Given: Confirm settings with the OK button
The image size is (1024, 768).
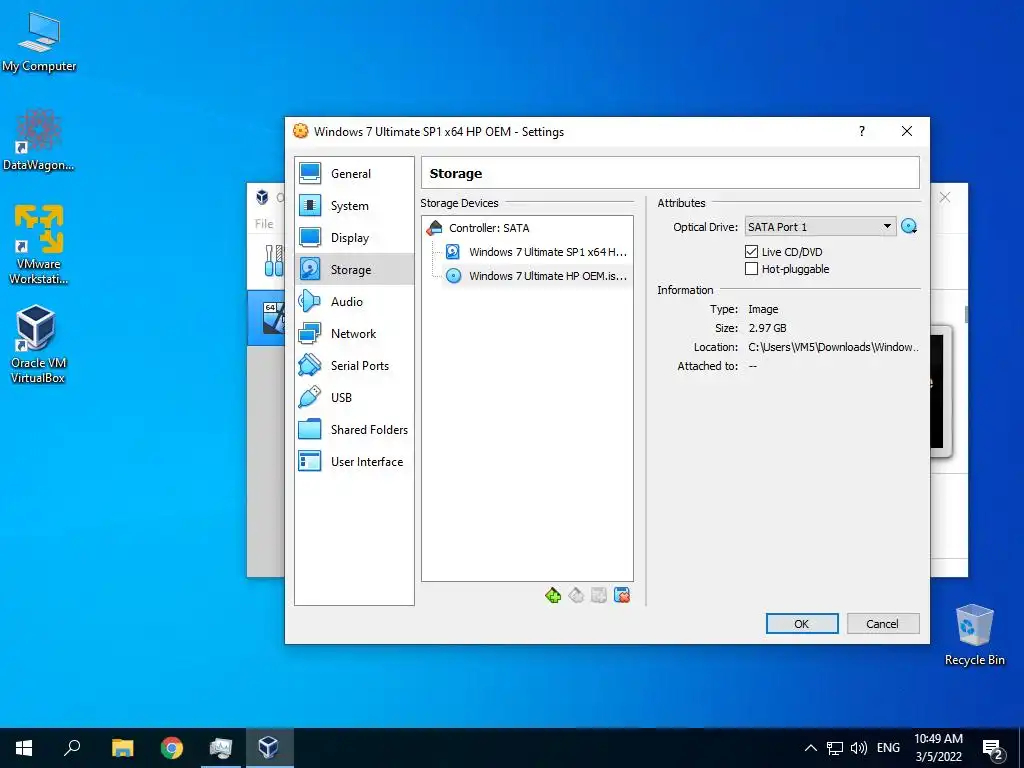Looking at the screenshot, I should (x=802, y=624).
